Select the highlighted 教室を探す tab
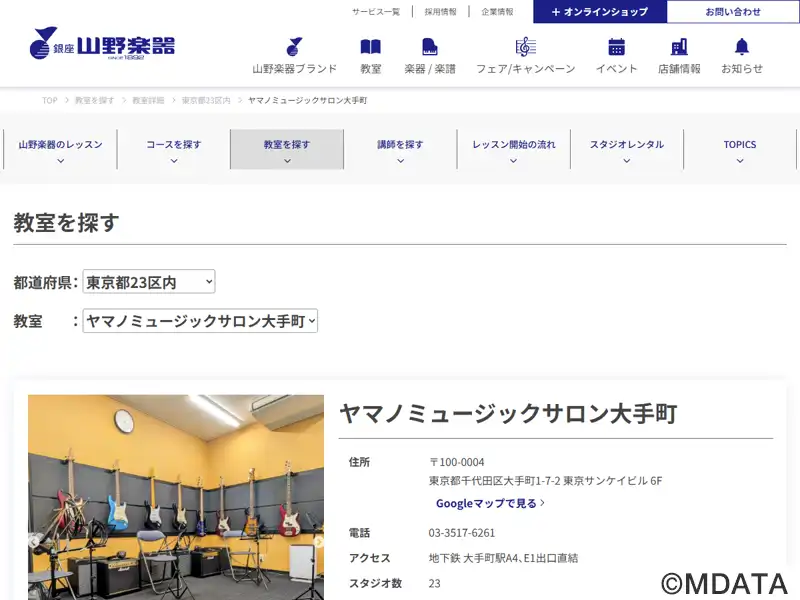The height and width of the screenshot is (600, 800). pos(287,149)
